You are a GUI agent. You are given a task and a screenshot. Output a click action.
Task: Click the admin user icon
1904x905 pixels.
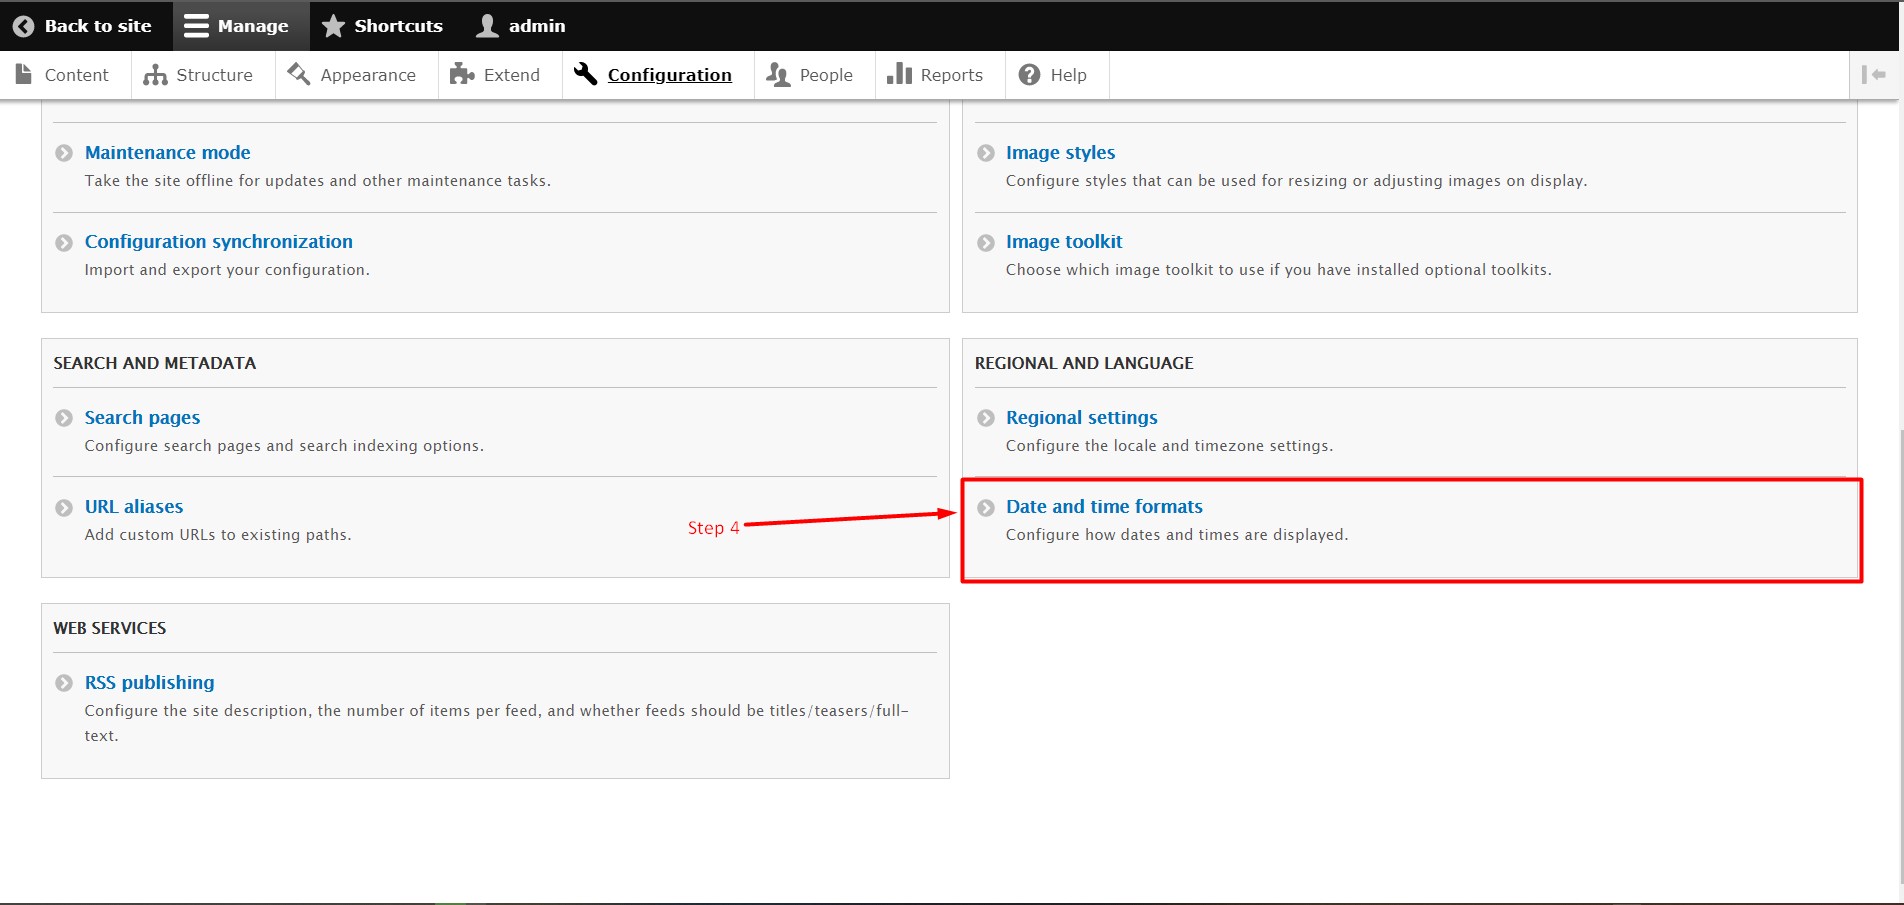point(487,26)
